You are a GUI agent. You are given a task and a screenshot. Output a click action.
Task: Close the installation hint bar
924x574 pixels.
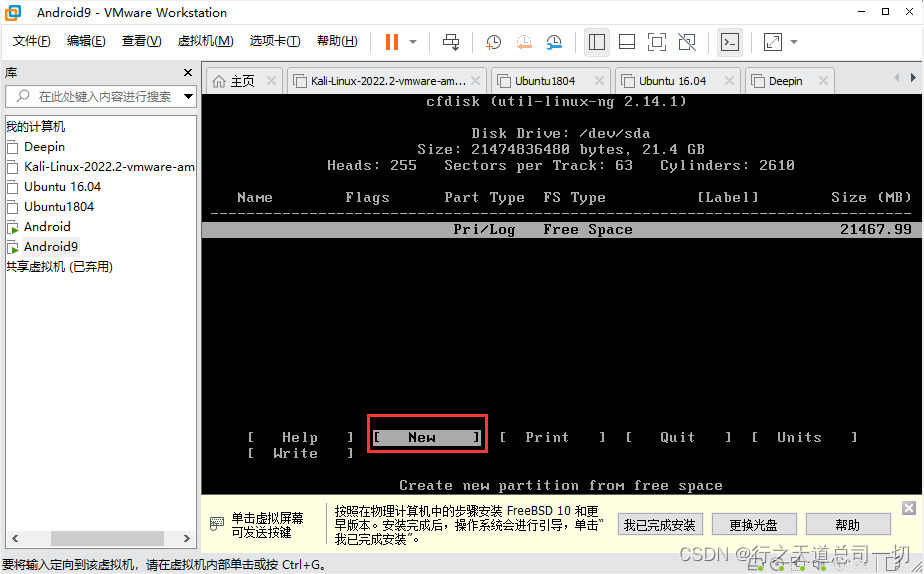point(909,508)
